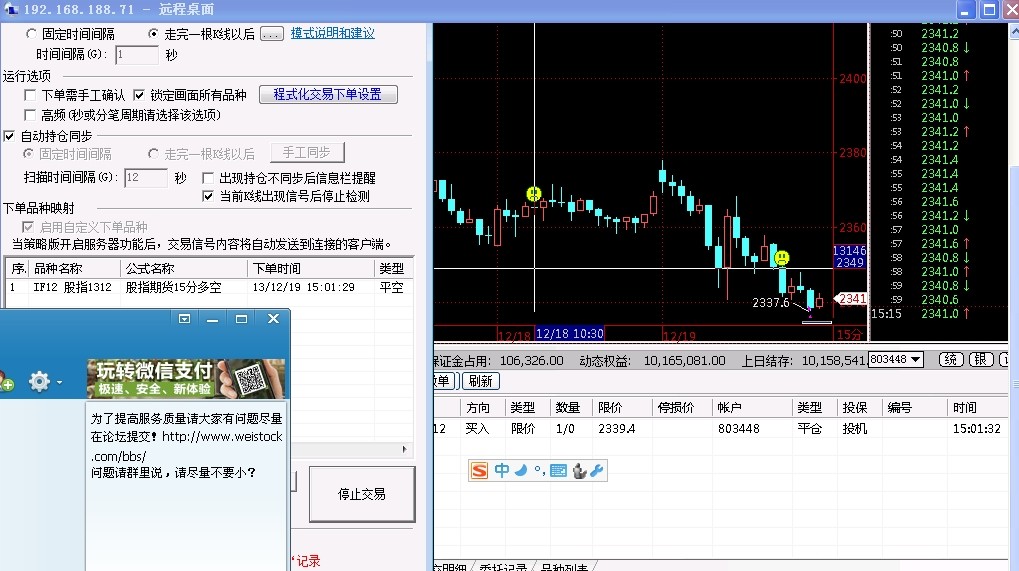Open Sogou wrench settings icon
Image resolution: width=1019 pixels, height=571 pixels.
[x=597, y=470]
